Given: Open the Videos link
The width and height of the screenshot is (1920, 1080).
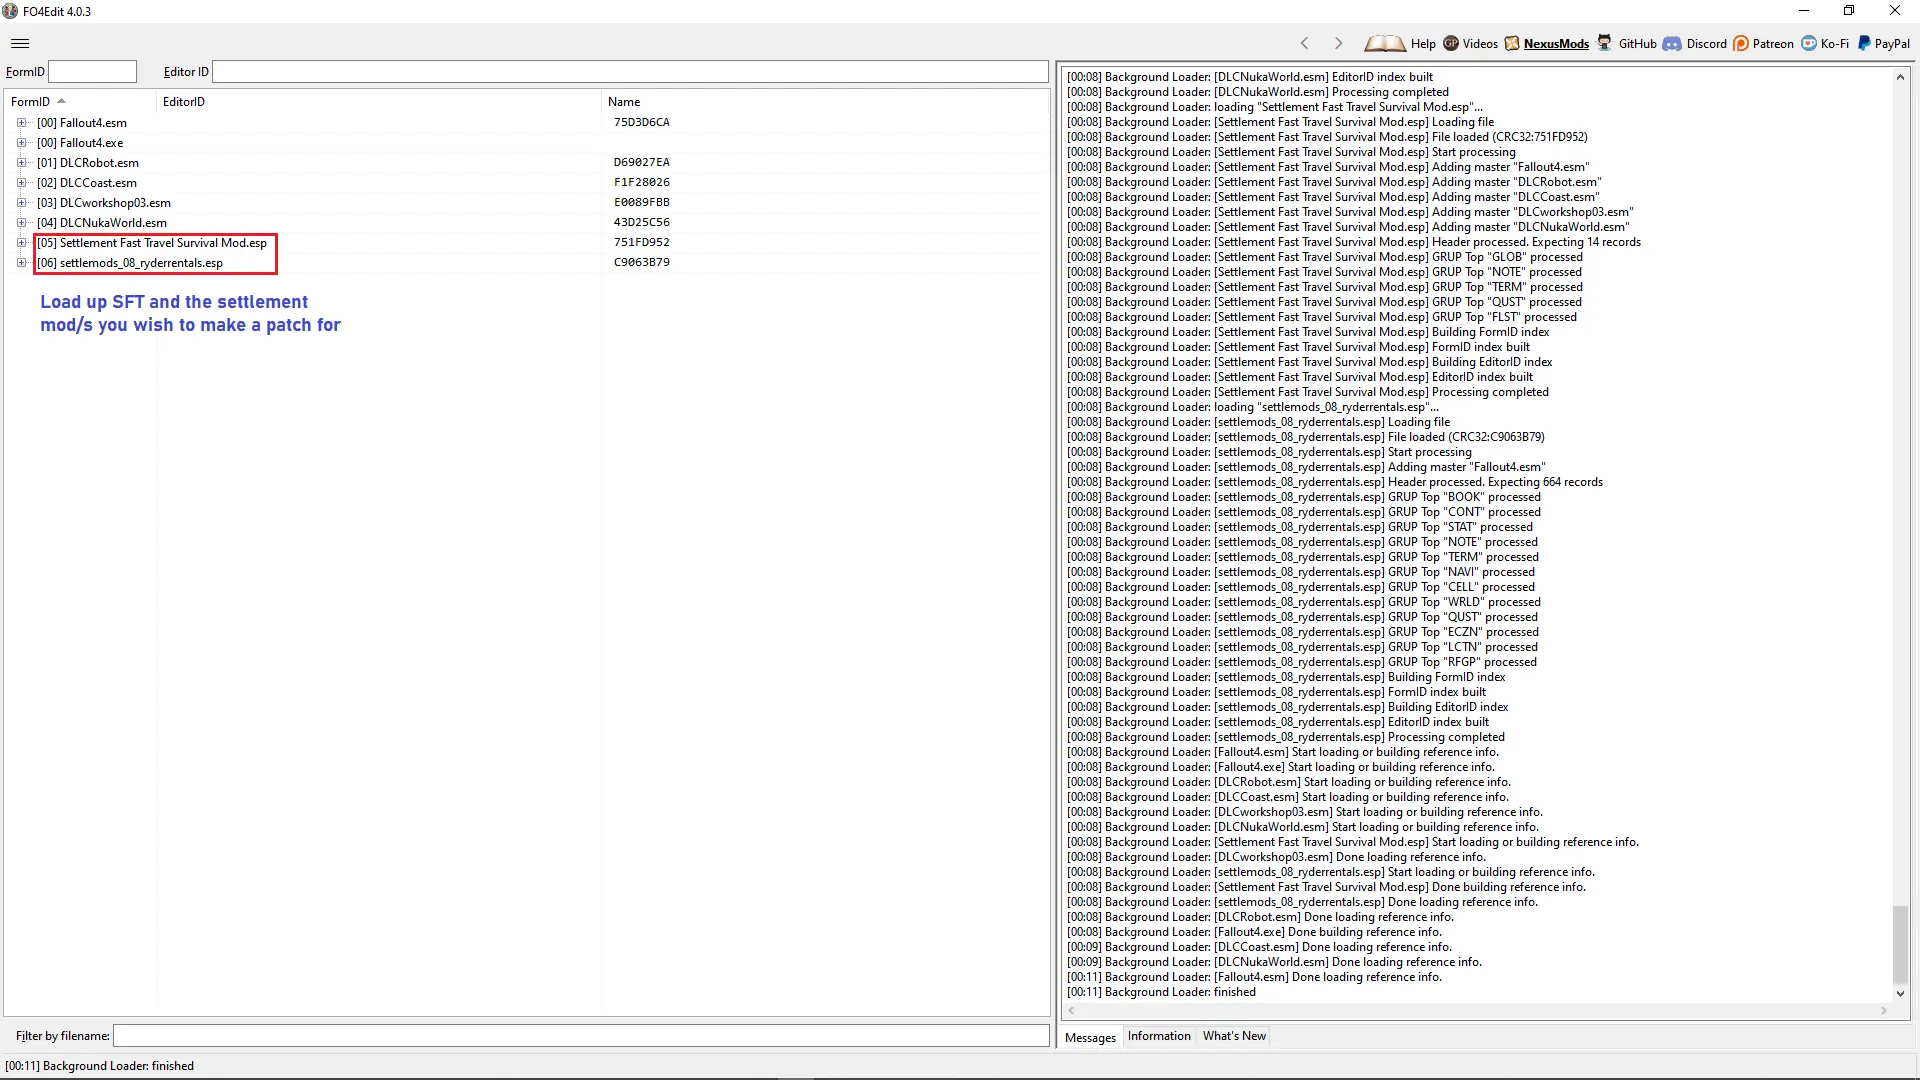Looking at the screenshot, I should tap(1480, 44).
